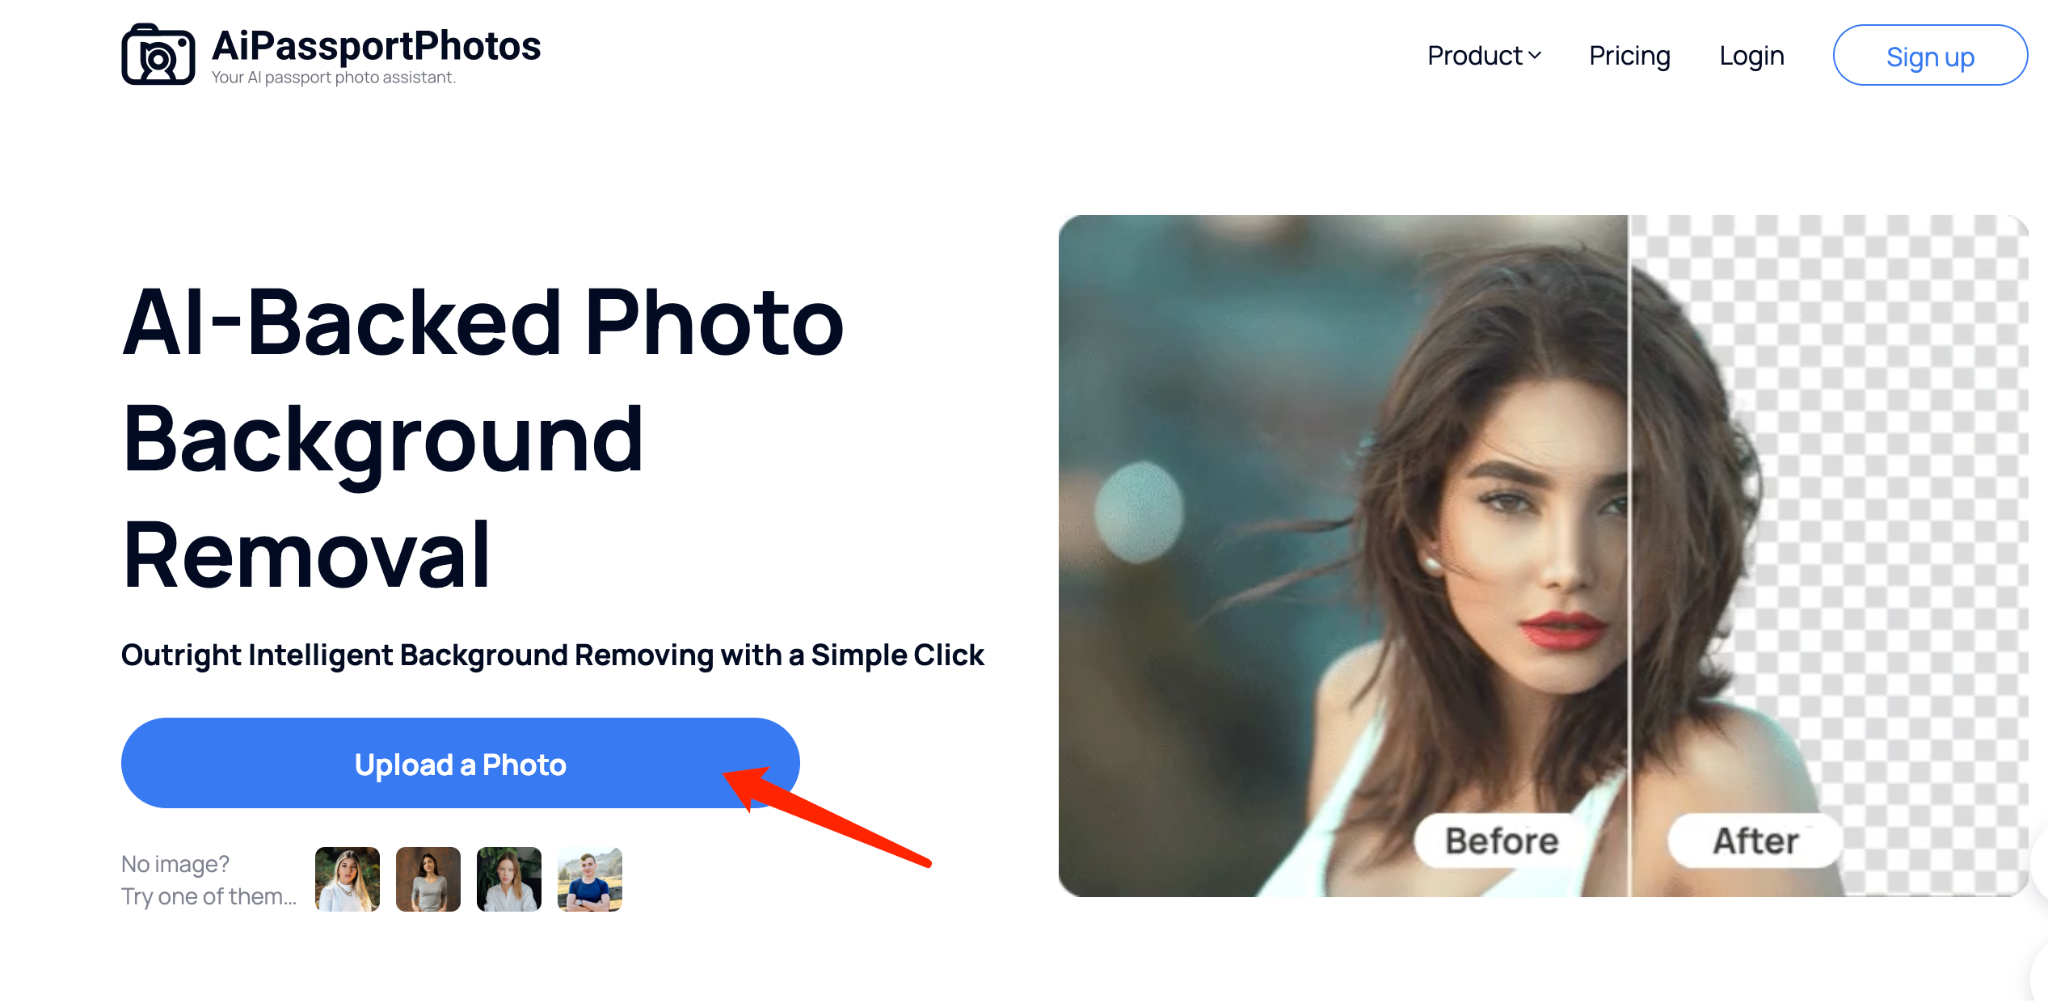Click the AiPassportPhotos camera logo icon
The image size is (2048, 1001).
click(158, 55)
